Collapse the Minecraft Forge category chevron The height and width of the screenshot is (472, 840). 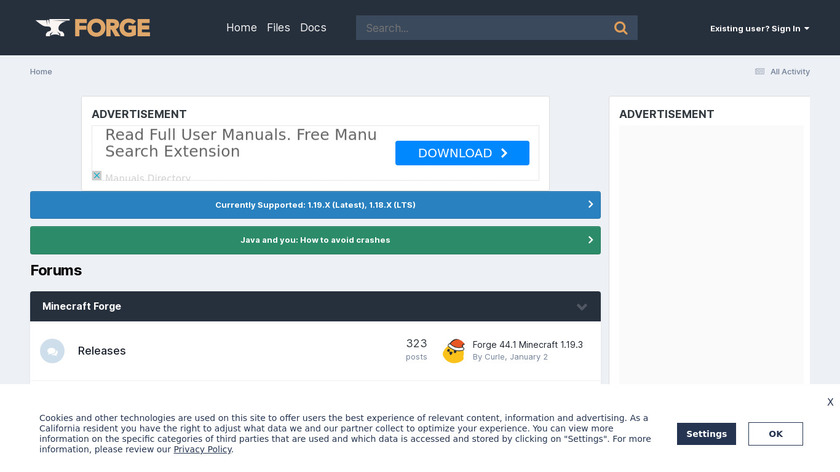pos(582,307)
